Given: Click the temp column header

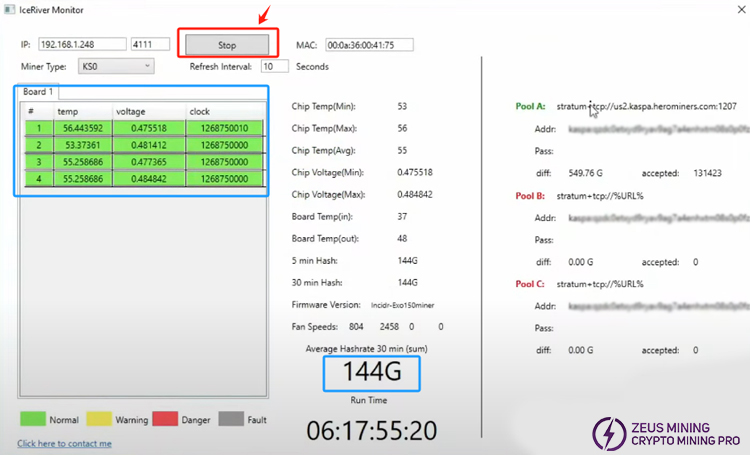Looking at the screenshot, I should pos(82,111).
